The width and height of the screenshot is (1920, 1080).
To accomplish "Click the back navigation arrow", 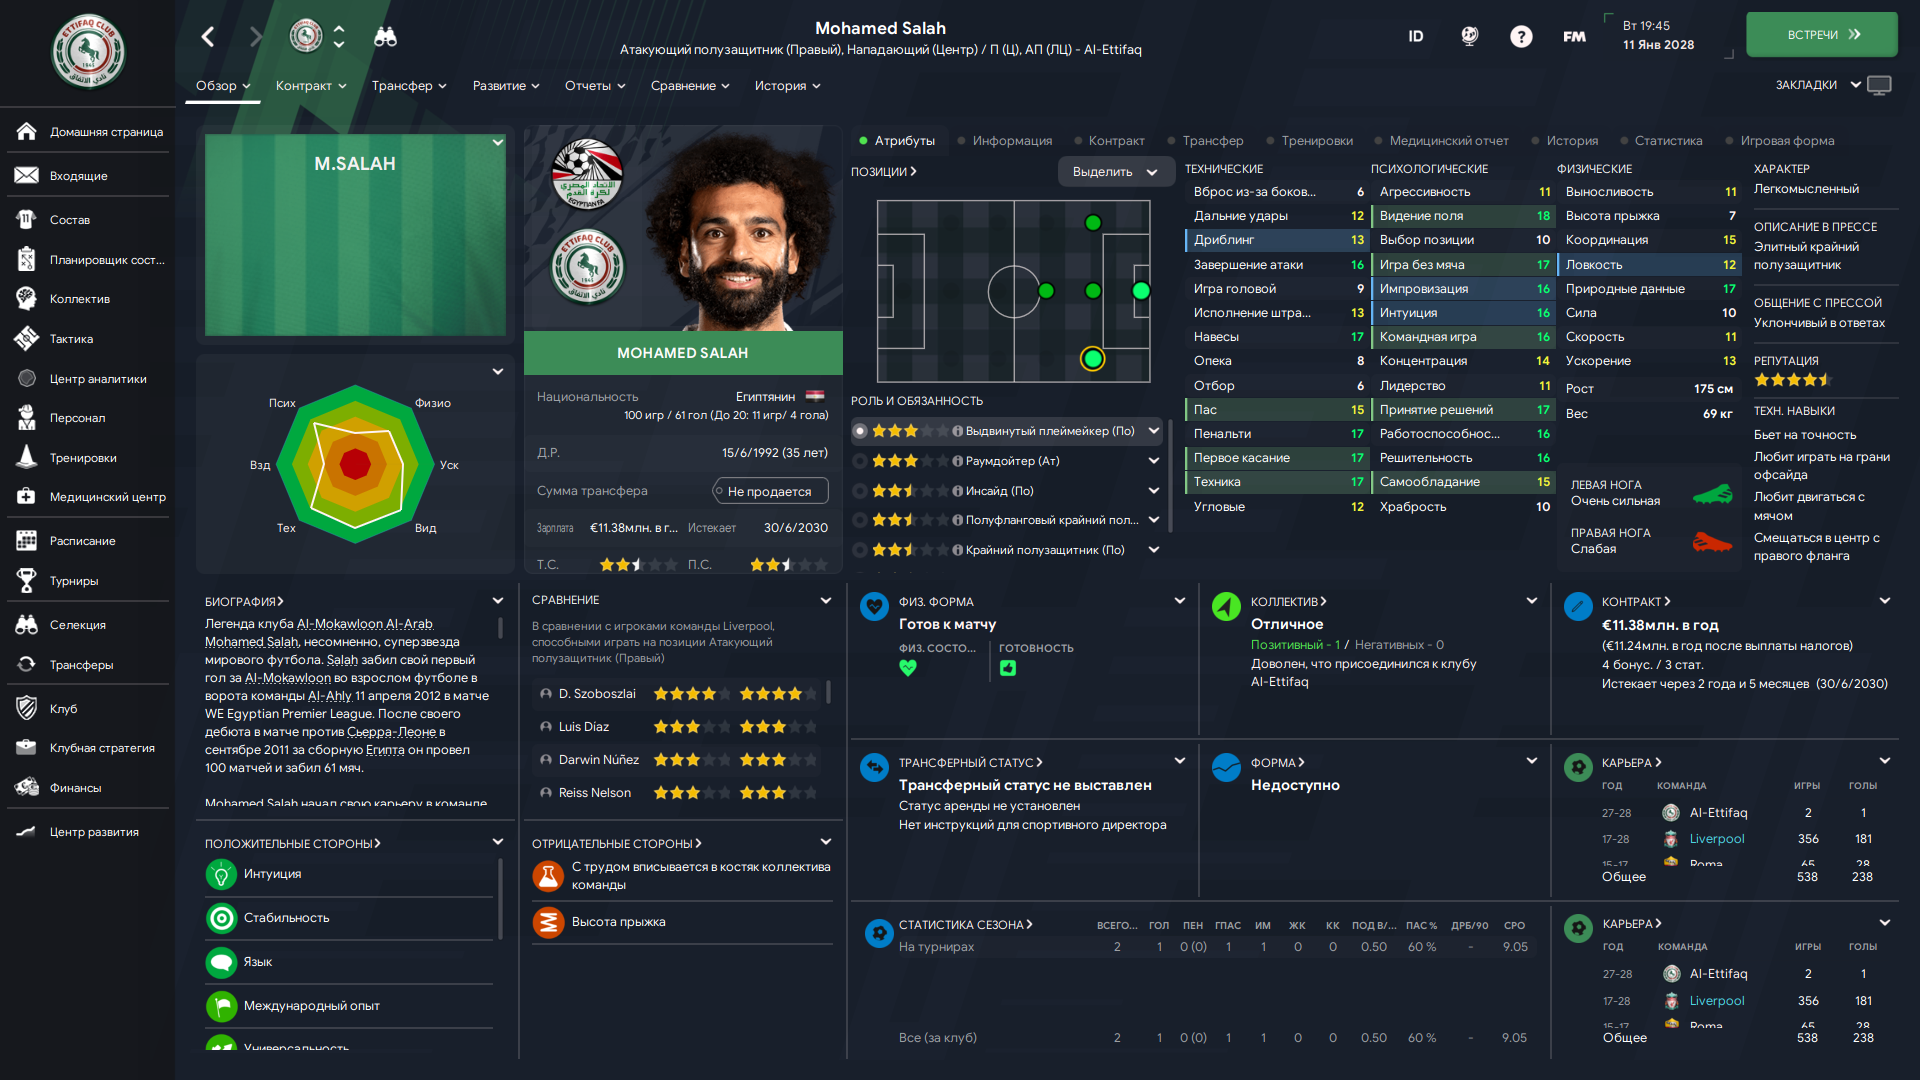I will 208,37.
